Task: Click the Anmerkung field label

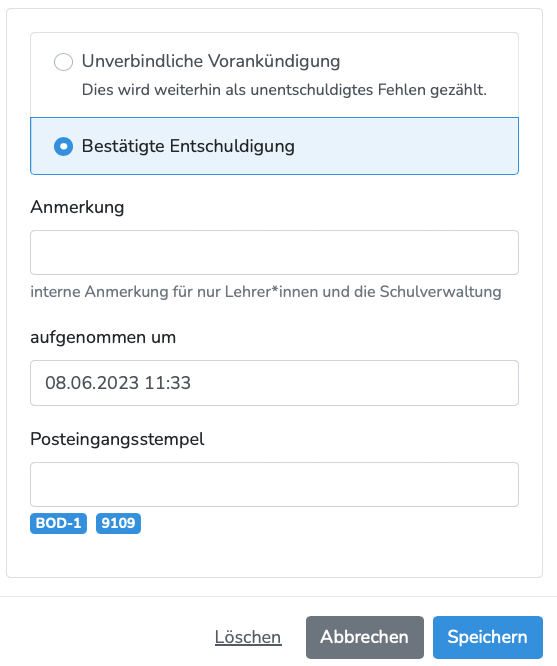Action: 77,207
